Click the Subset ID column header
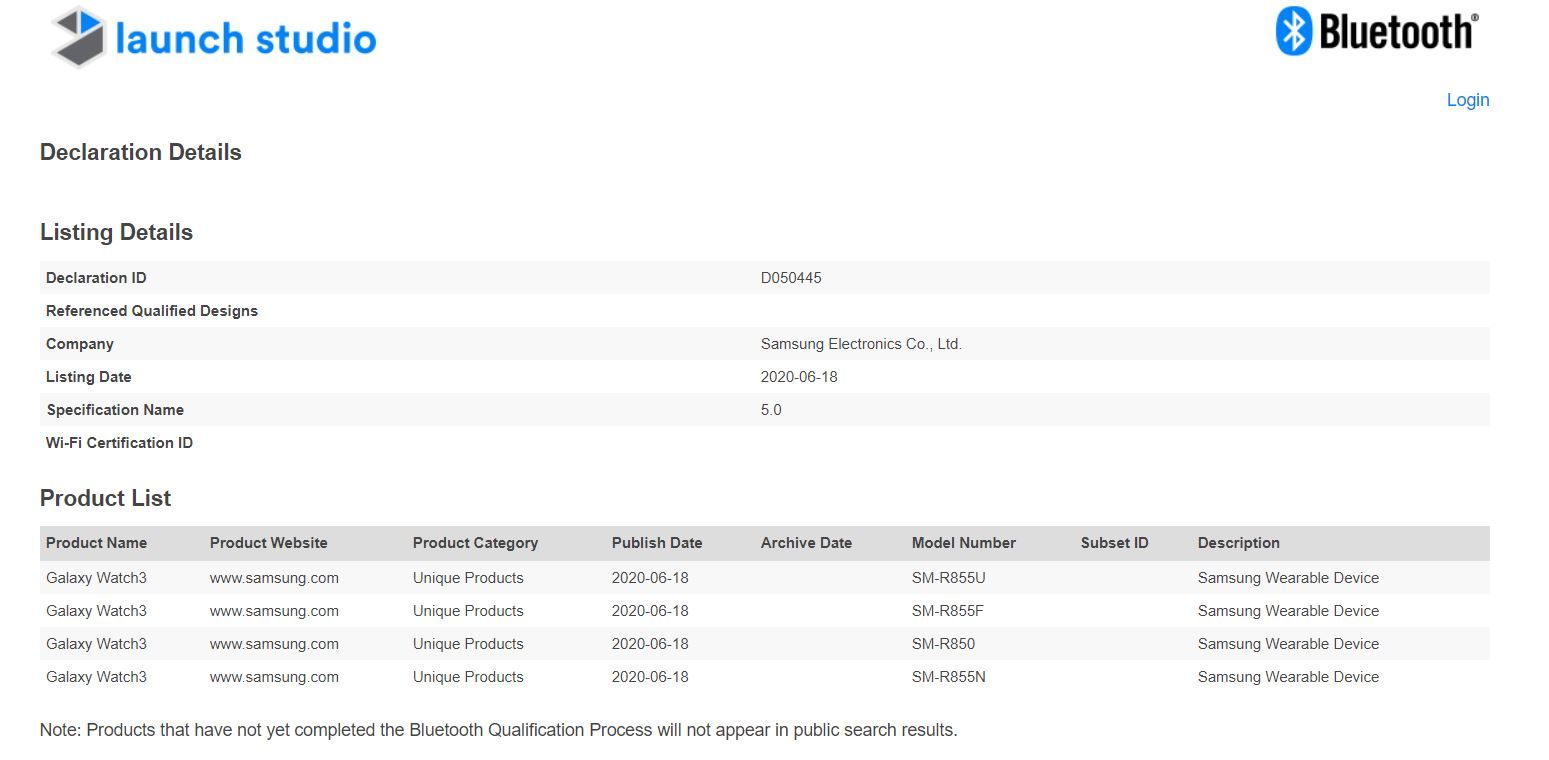This screenshot has width=1549, height=760. click(x=1114, y=543)
